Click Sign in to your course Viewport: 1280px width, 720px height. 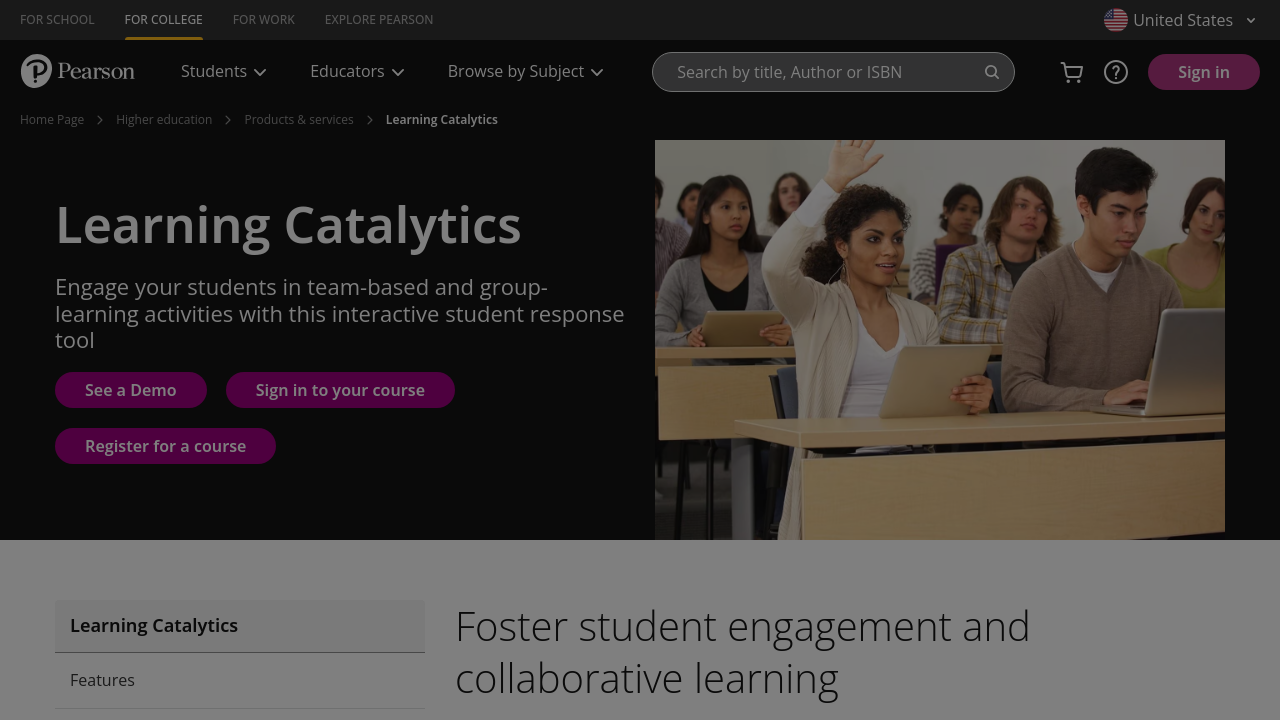coord(340,390)
